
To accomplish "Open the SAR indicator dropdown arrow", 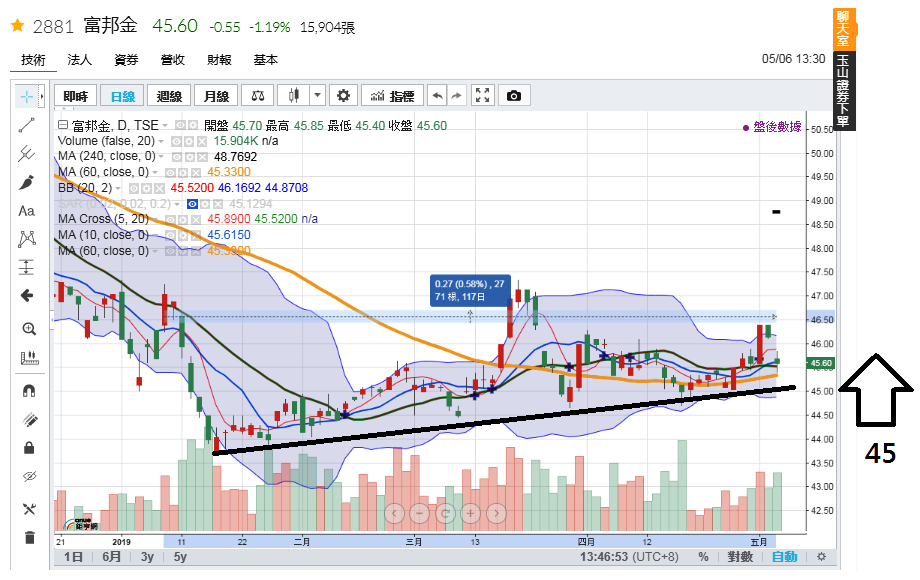I will pyautogui.click(x=177, y=204).
